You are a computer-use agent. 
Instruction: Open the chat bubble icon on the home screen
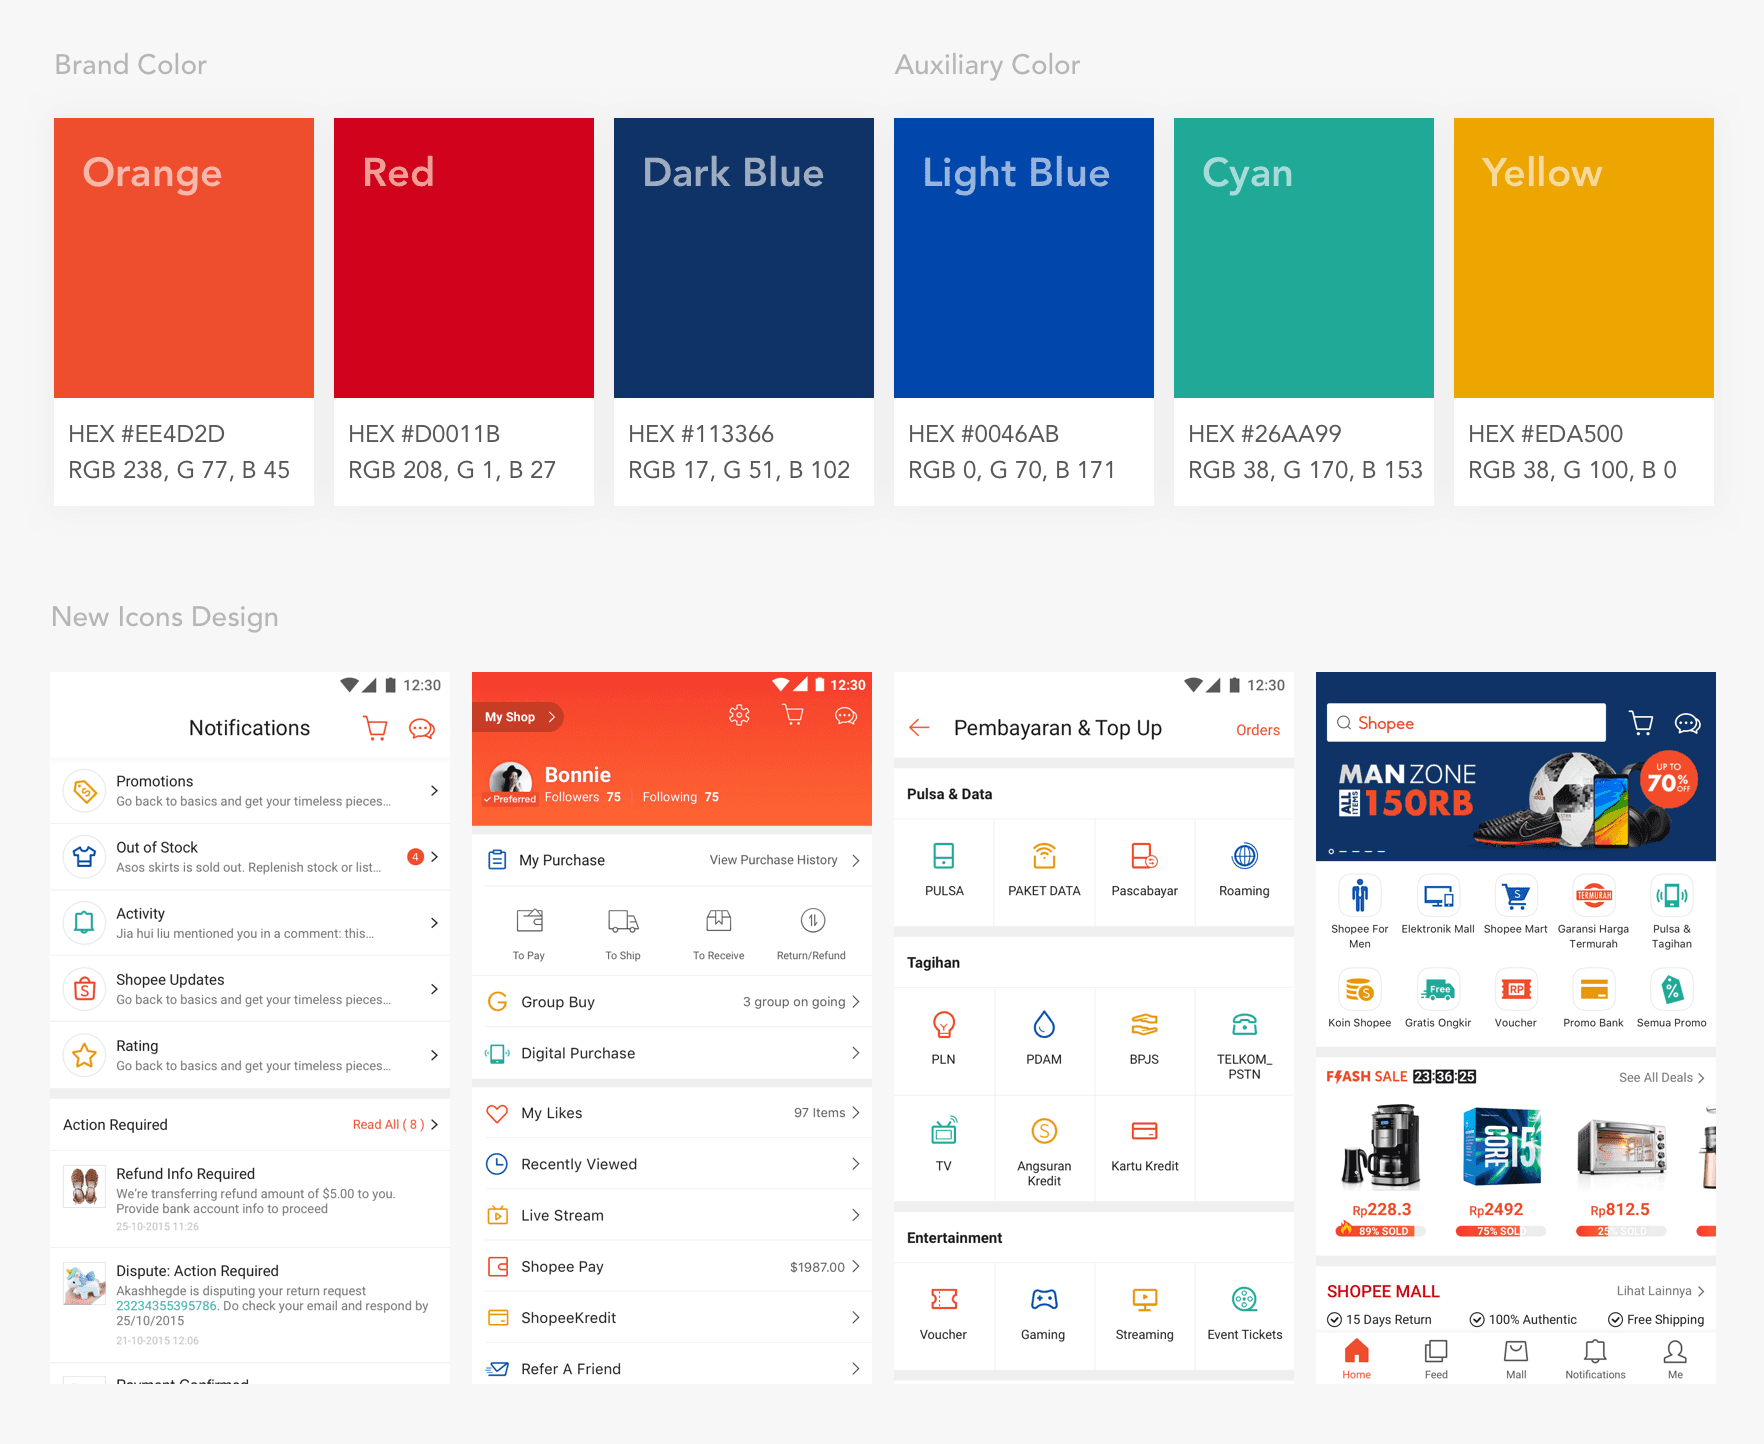1687,723
